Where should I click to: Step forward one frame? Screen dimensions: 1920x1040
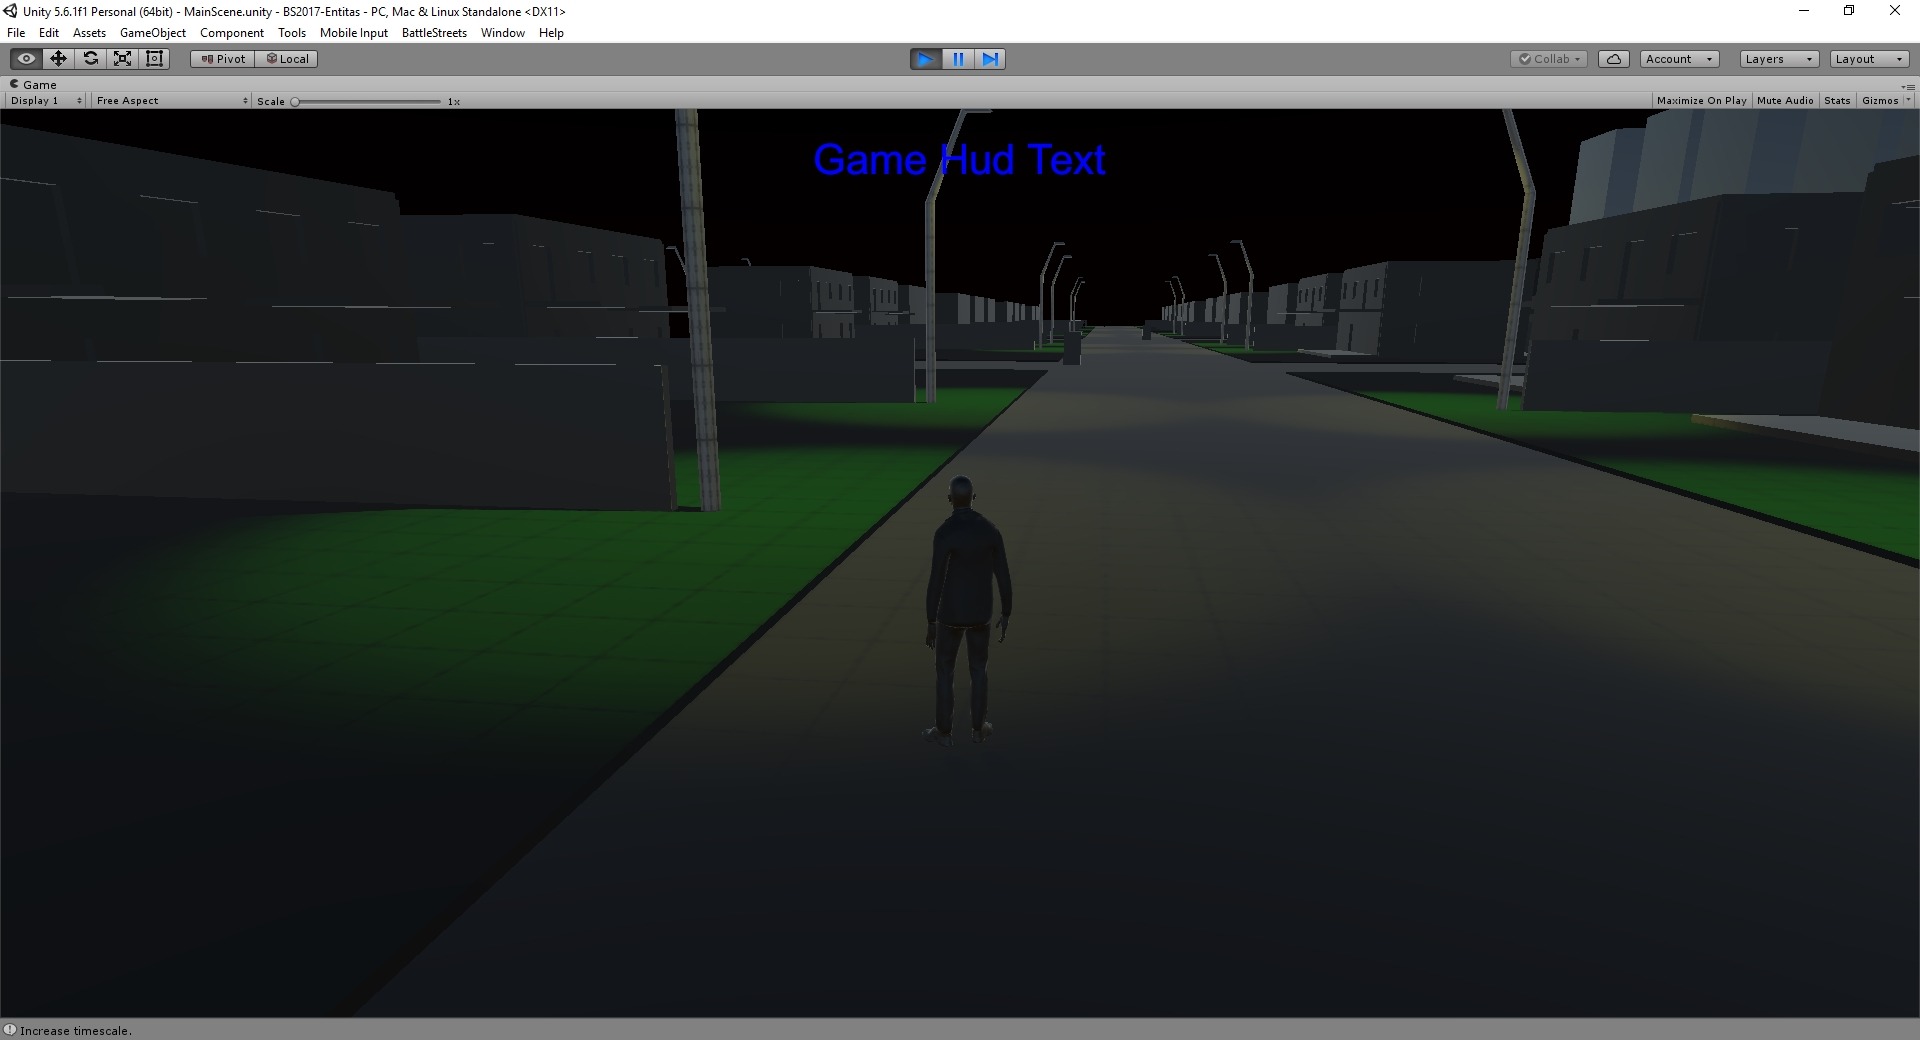click(990, 59)
